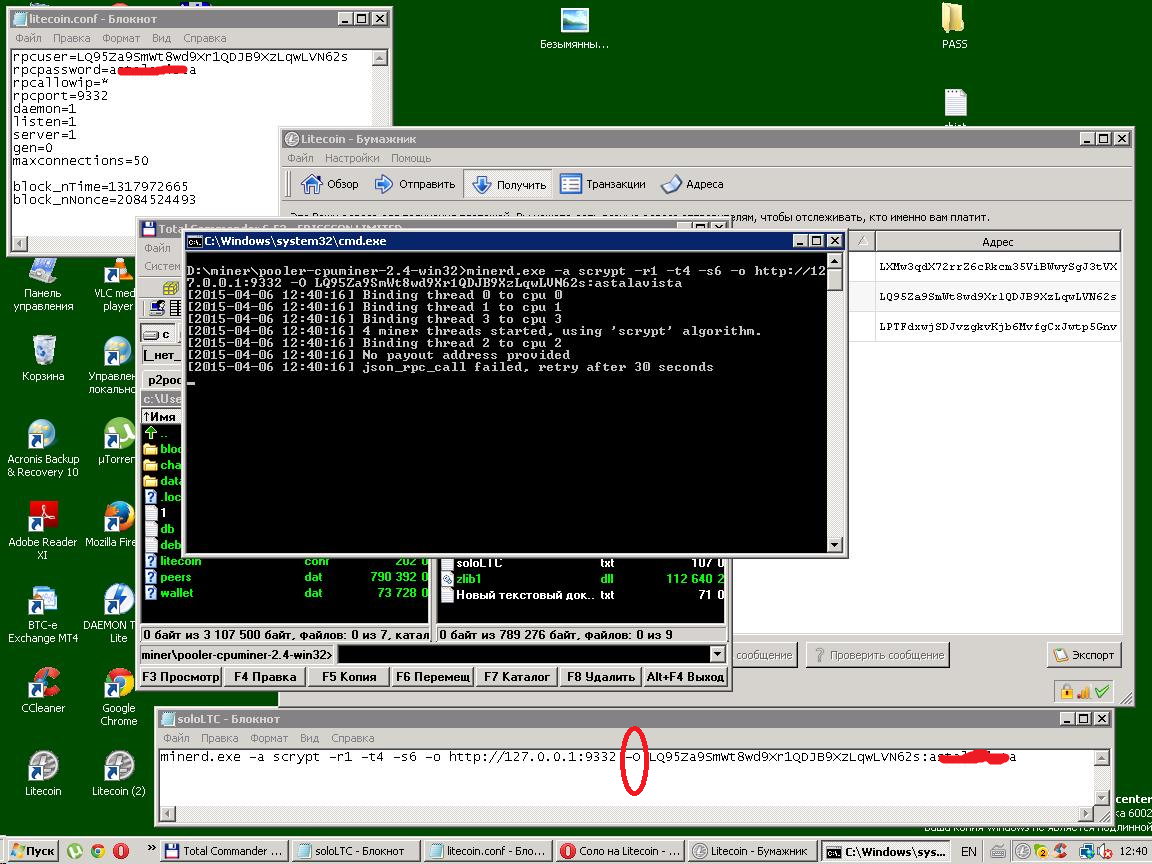Switch input language via the EN indicator
The height and width of the screenshot is (864, 1152).
(x=968, y=851)
